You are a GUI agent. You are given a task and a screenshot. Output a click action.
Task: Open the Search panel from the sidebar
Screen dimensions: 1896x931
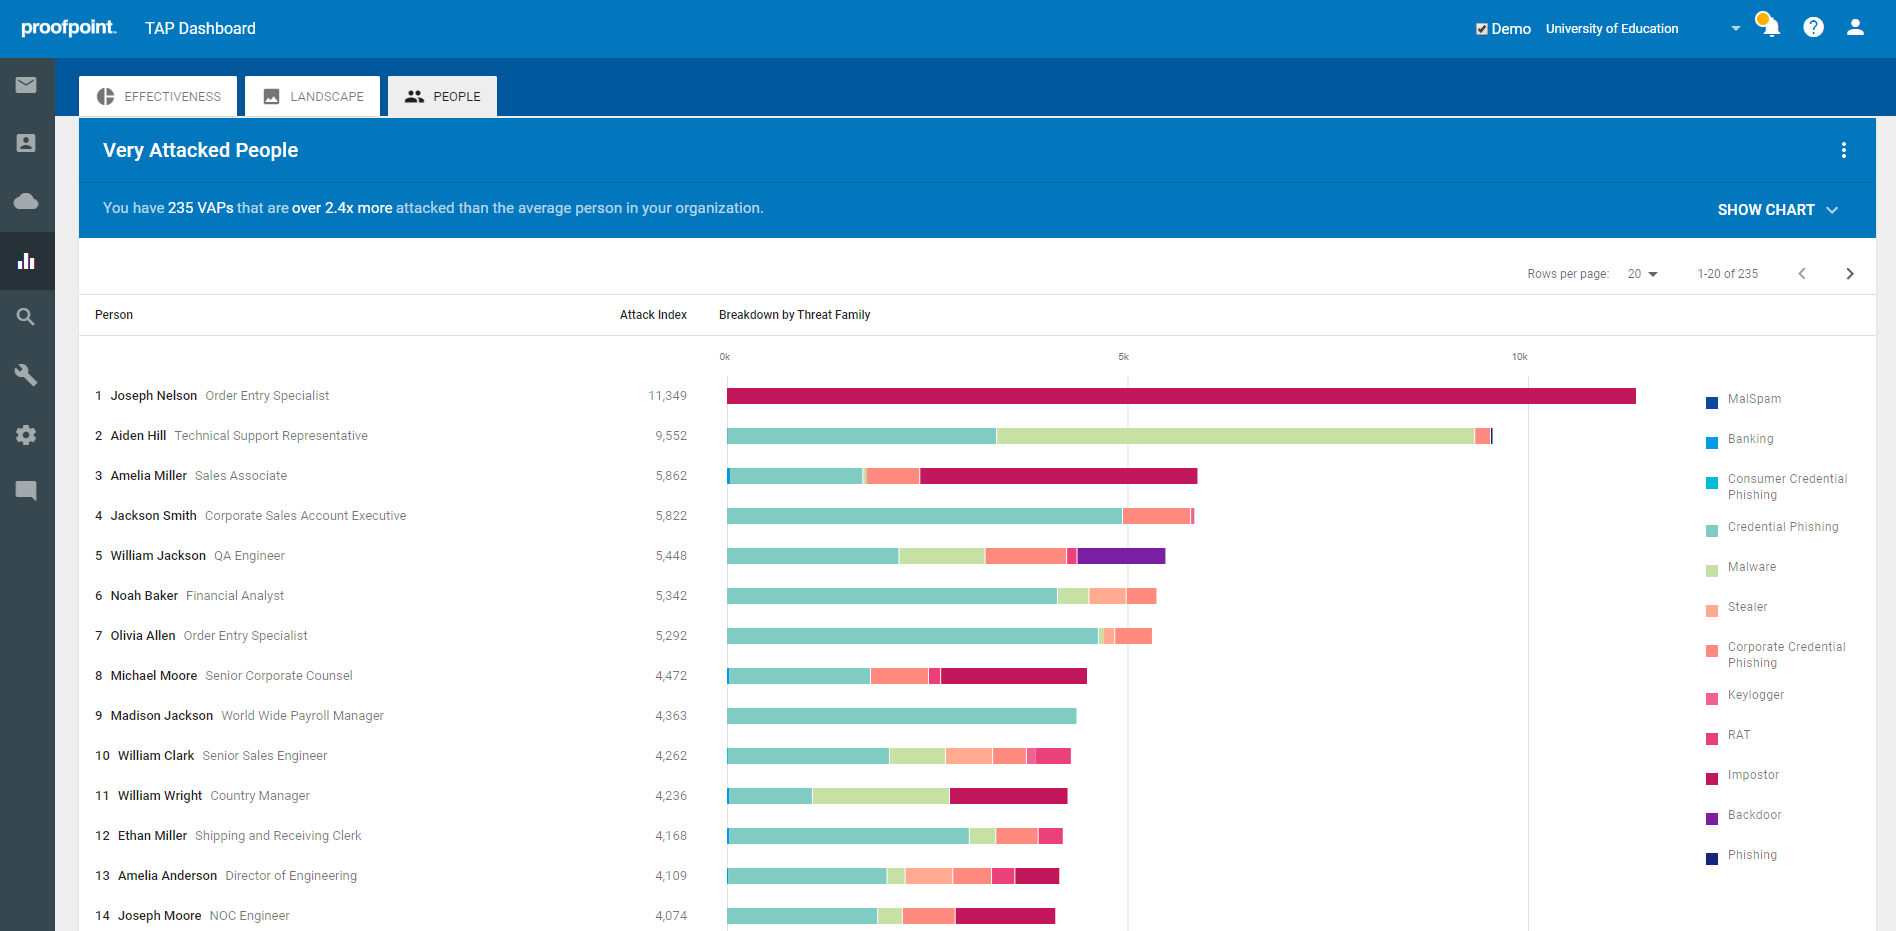click(x=27, y=317)
